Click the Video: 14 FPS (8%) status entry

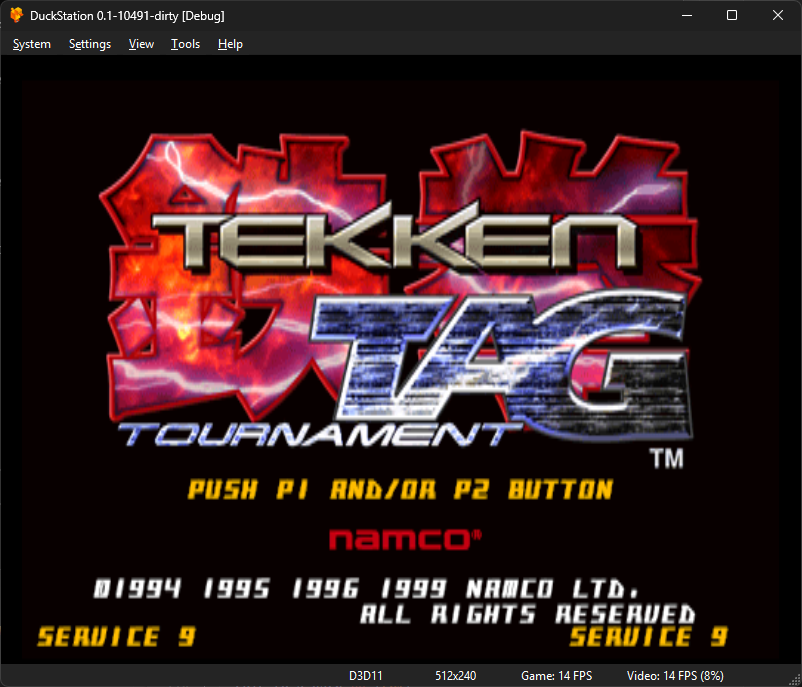point(675,676)
